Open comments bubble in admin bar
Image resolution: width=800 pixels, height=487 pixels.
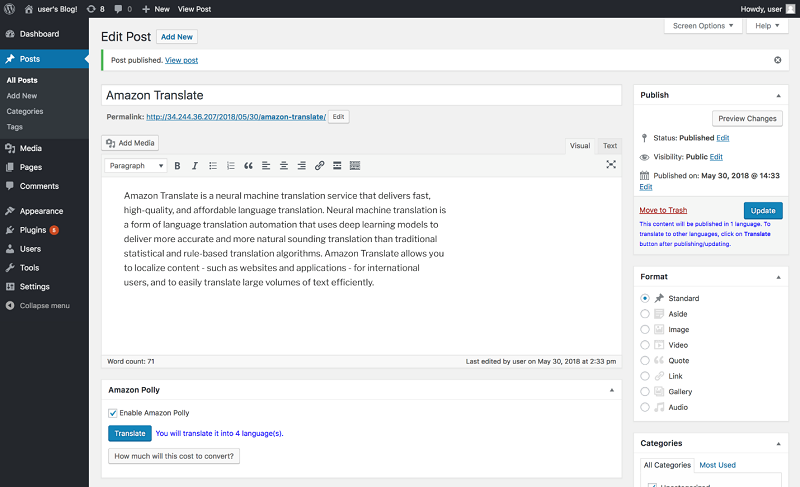click(x=123, y=9)
